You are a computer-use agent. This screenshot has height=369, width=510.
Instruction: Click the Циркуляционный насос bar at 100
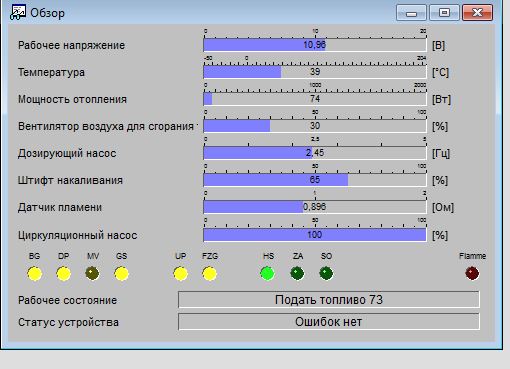(x=315, y=235)
